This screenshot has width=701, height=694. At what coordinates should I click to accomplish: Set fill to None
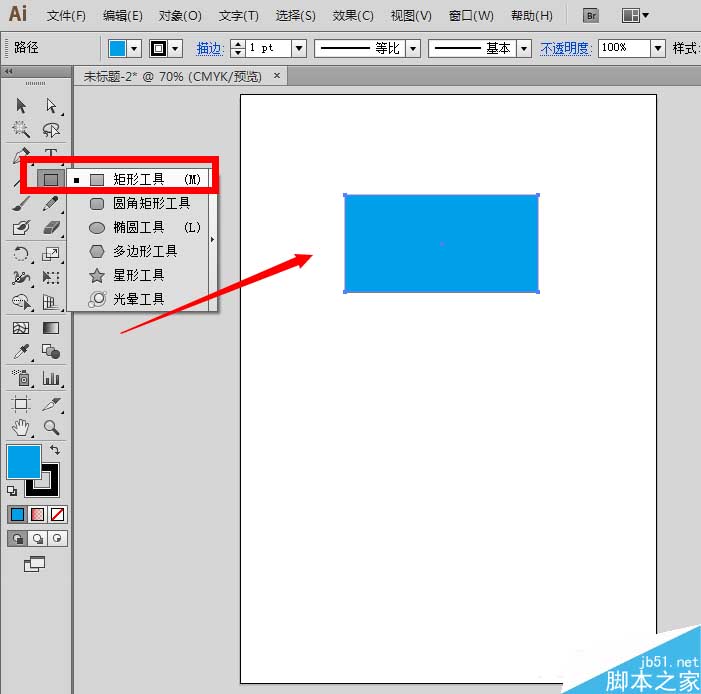click(x=57, y=515)
